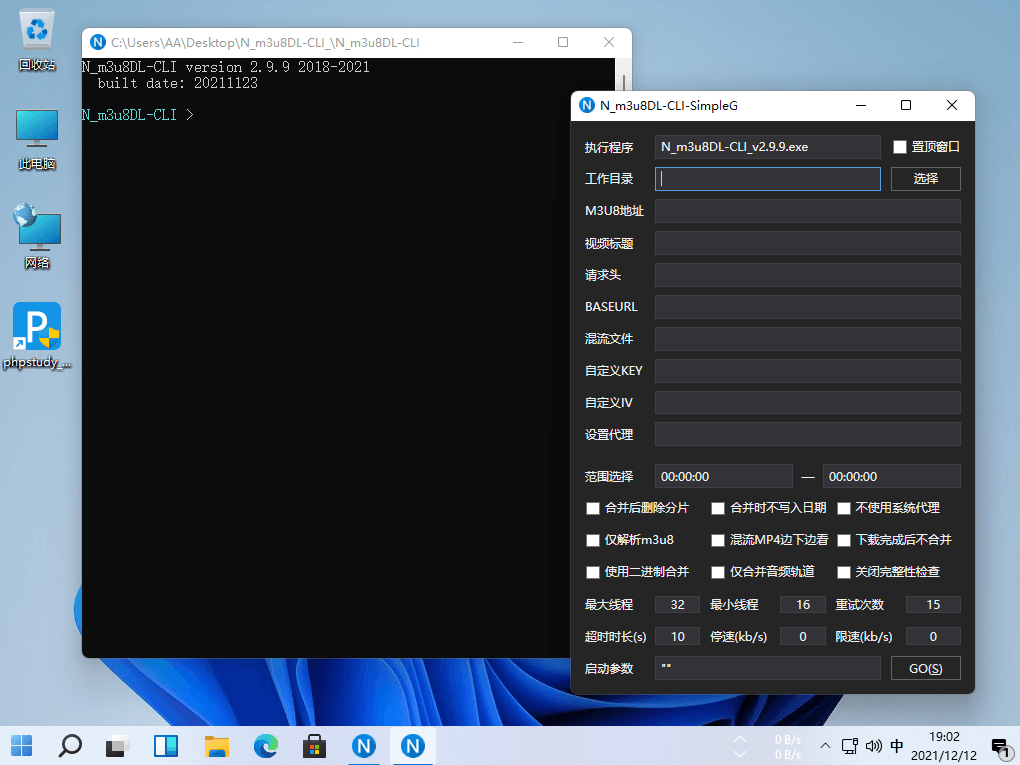The height and width of the screenshot is (765, 1020).
Task: Click the 选择 browse button
Action: click(x=925, y=179)
